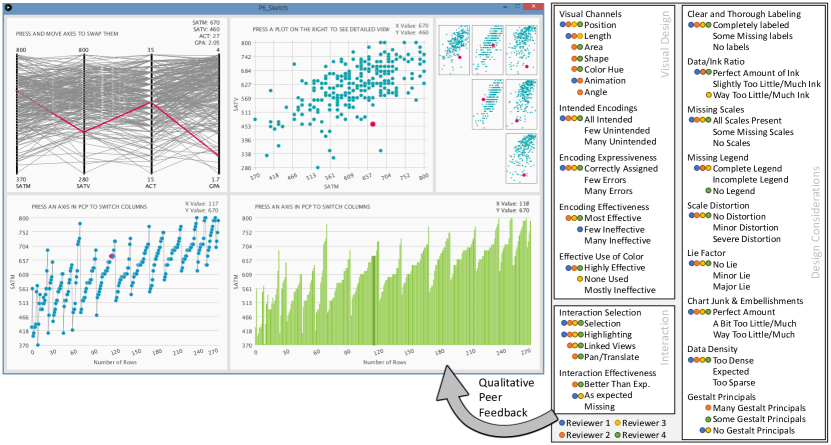
Task: Select 'Linked Views' under Interaction Selection
Action: (608, 346)
